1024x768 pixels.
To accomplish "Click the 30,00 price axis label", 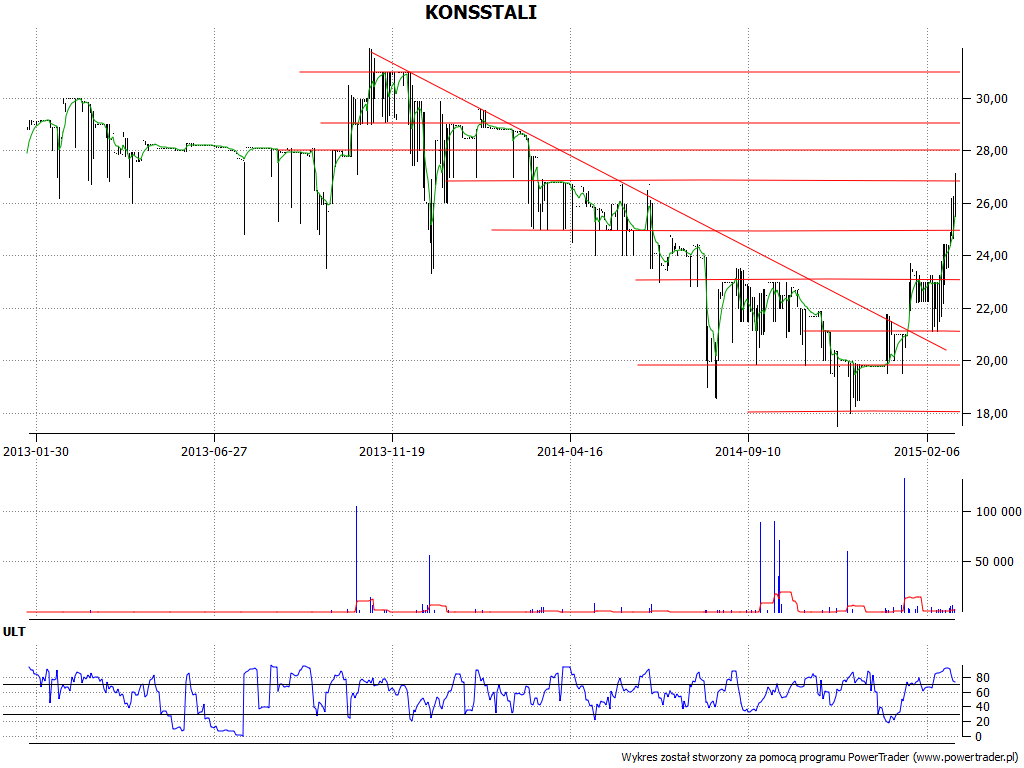I will pos(991,99).
